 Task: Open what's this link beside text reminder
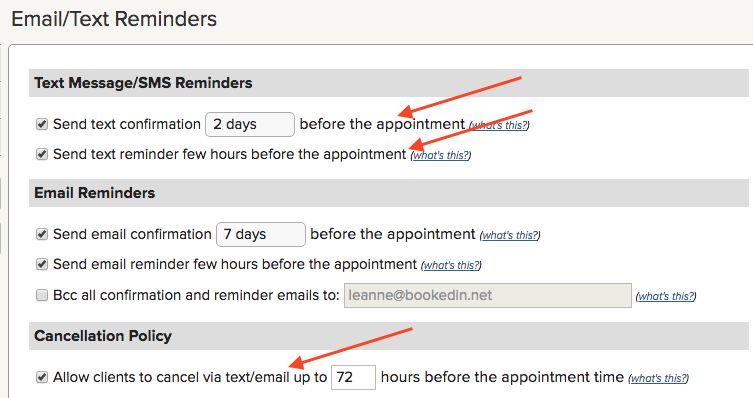coord(441,156)
